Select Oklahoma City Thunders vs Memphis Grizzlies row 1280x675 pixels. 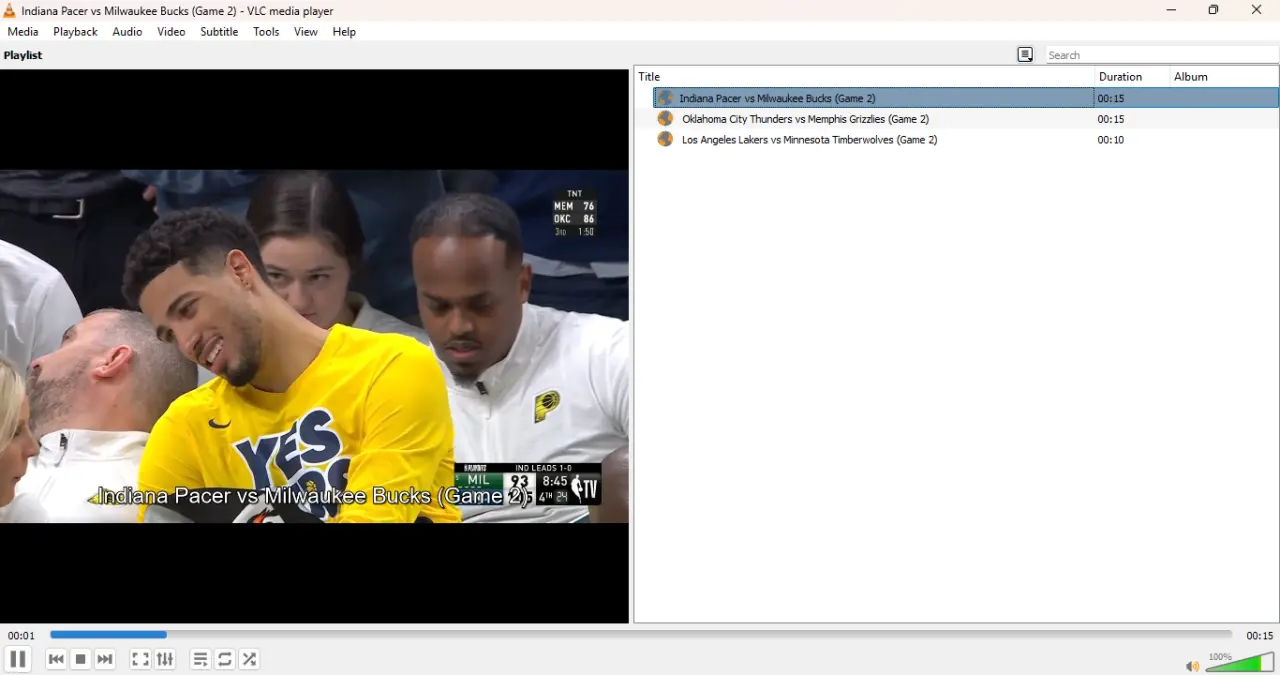[966, 119]
